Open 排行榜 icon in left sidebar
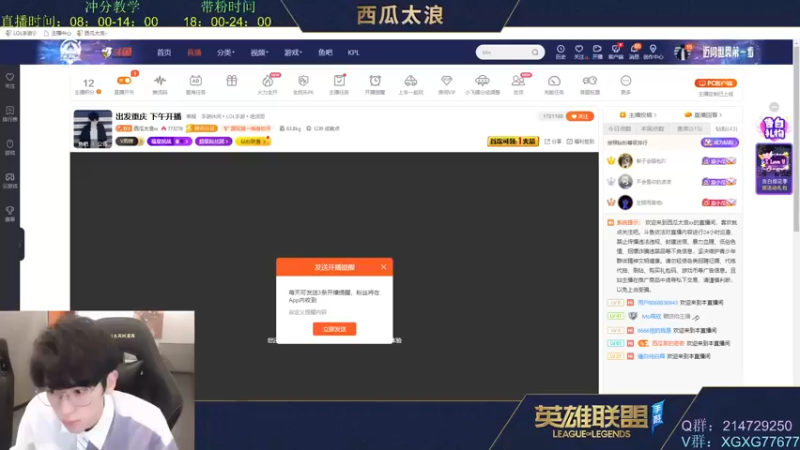This screenshot has height=450, width=800. [10, 113]
